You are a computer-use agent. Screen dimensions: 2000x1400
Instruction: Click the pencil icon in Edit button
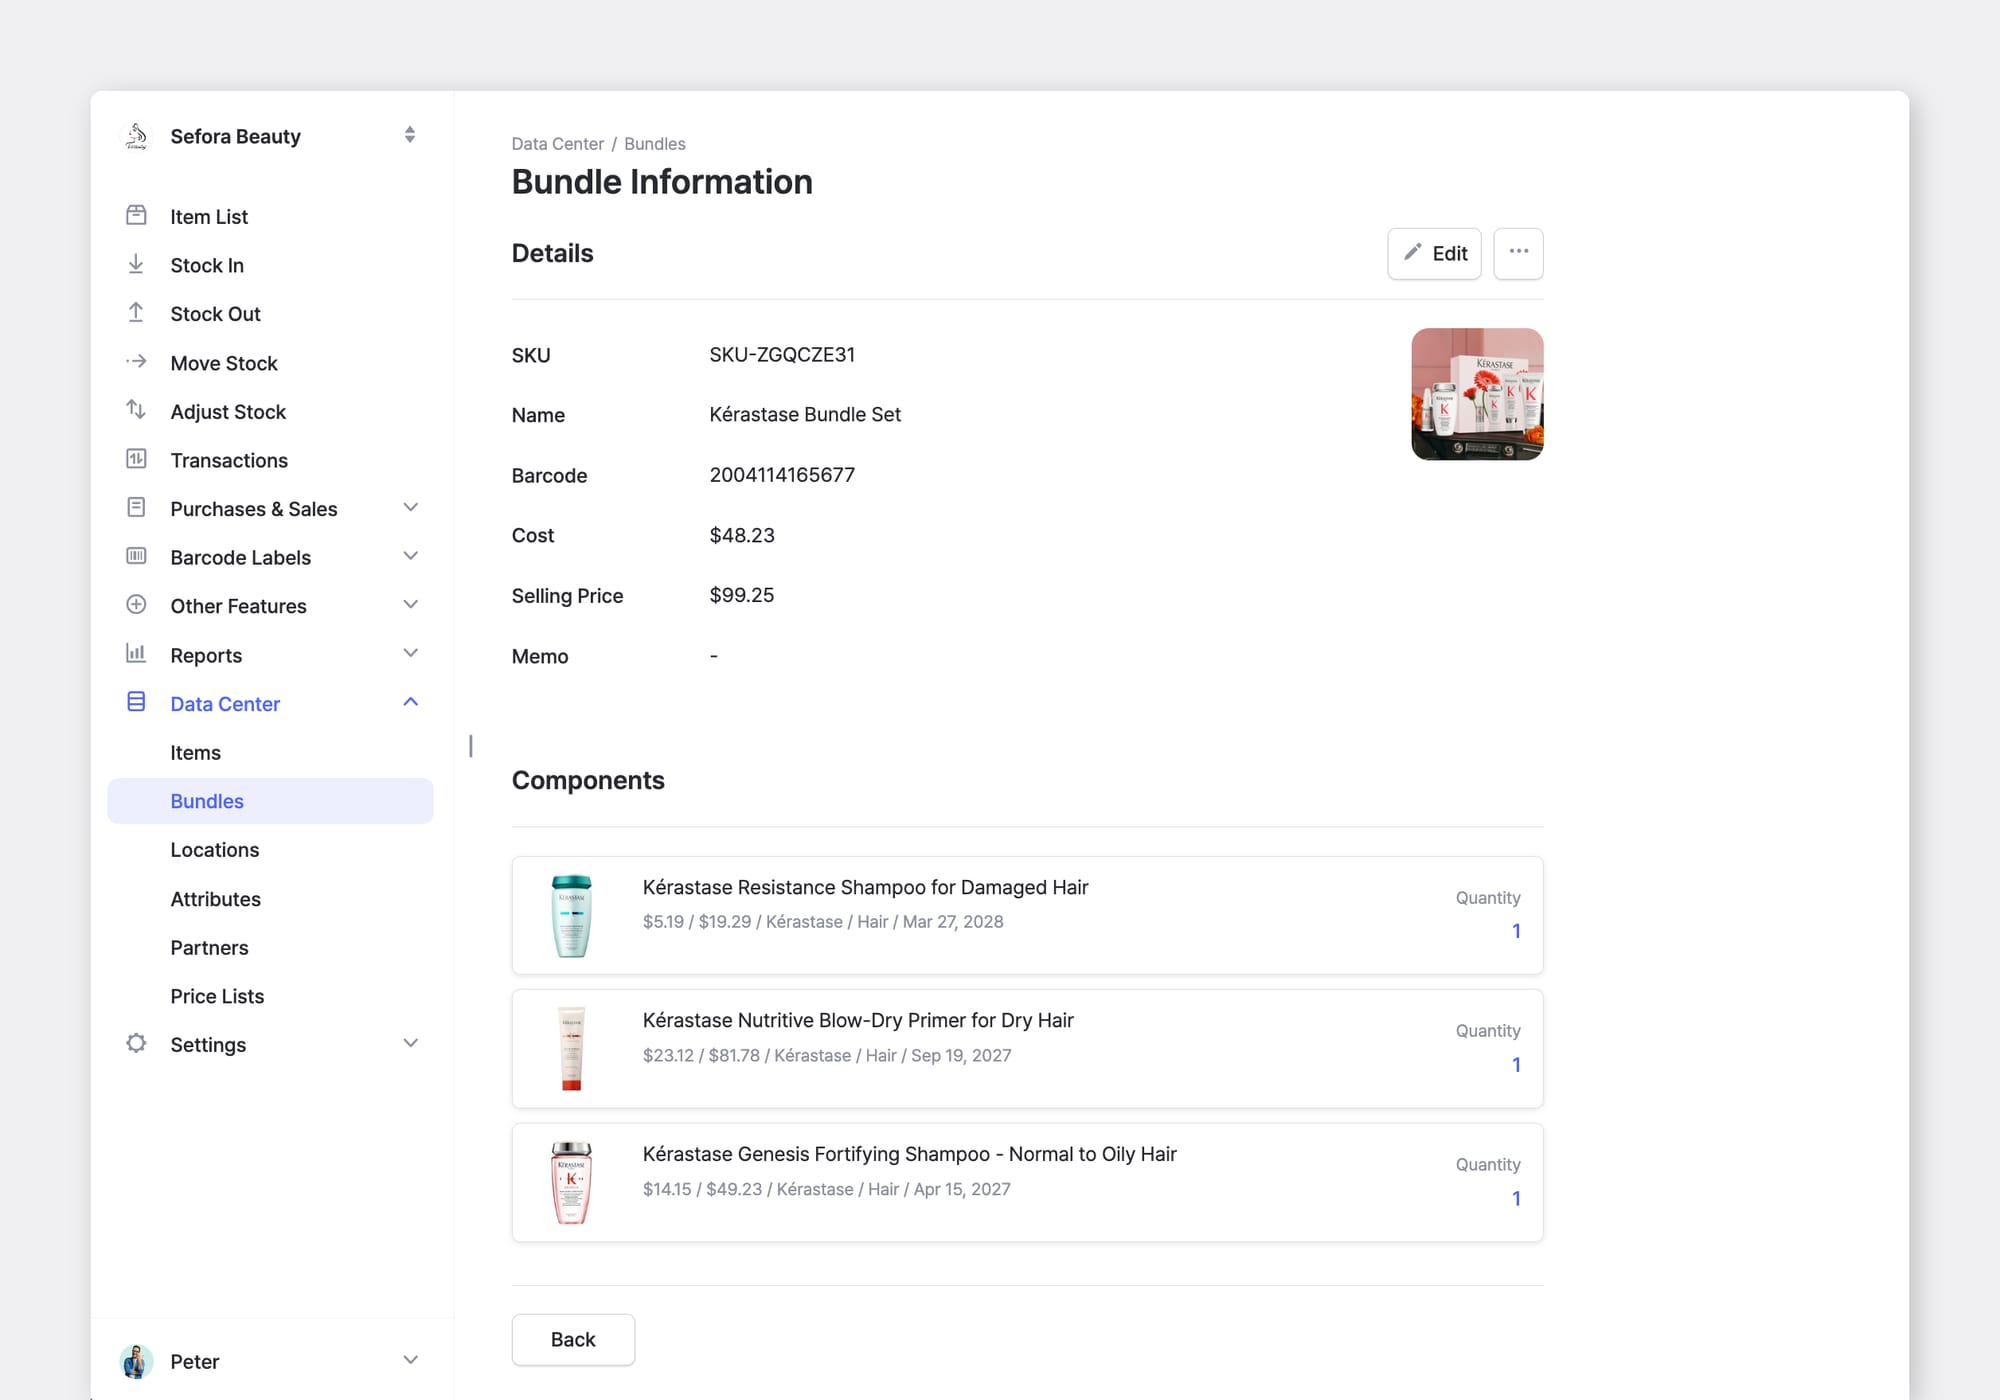(x=1412, y=252)
